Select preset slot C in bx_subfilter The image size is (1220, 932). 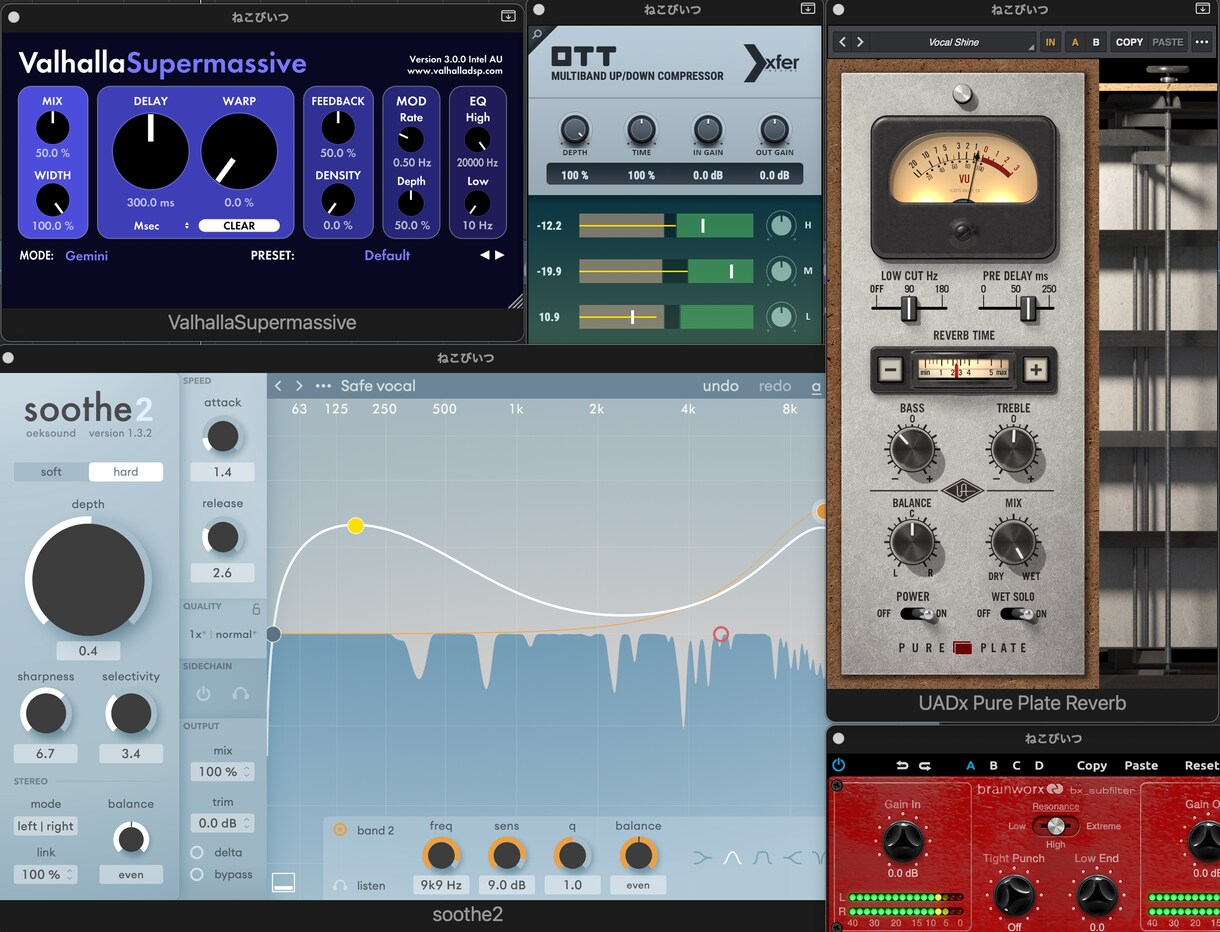click(x=1016, y=766)
